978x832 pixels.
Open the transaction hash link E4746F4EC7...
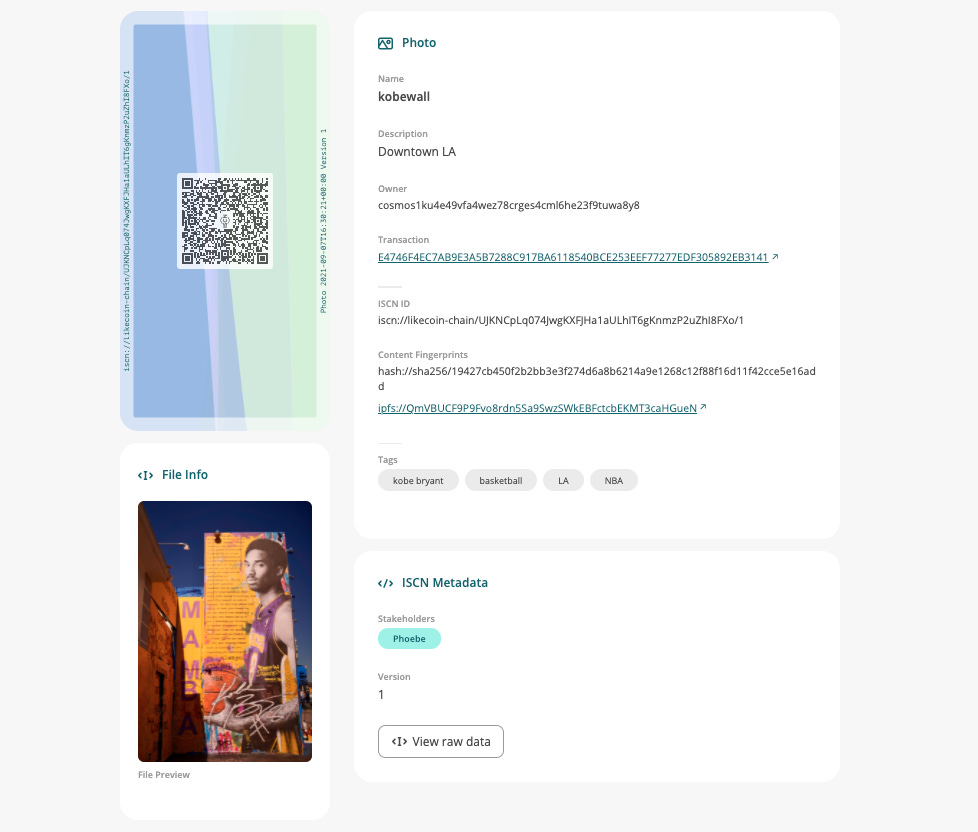573,257
